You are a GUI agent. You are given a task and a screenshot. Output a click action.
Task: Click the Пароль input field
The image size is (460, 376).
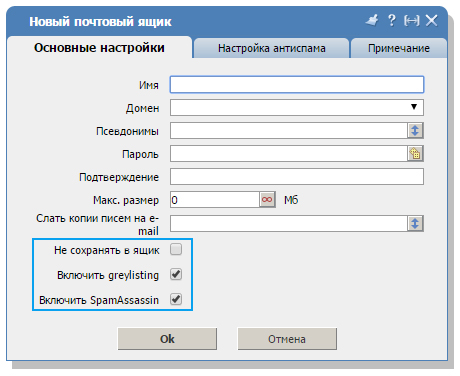289,153
